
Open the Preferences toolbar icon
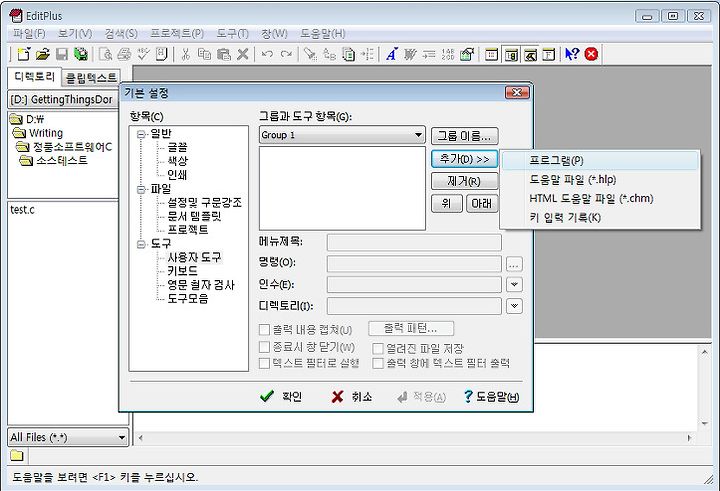pos(467,54)
